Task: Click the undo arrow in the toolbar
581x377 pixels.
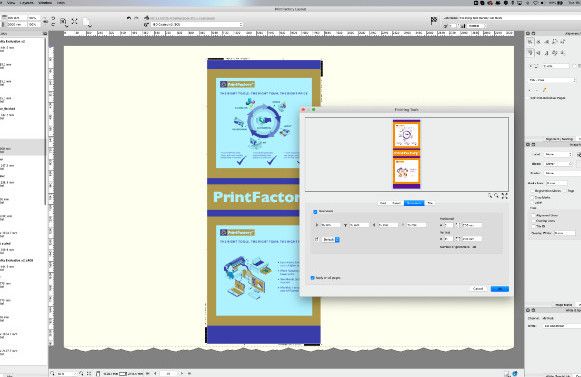Action: [129, 18]
